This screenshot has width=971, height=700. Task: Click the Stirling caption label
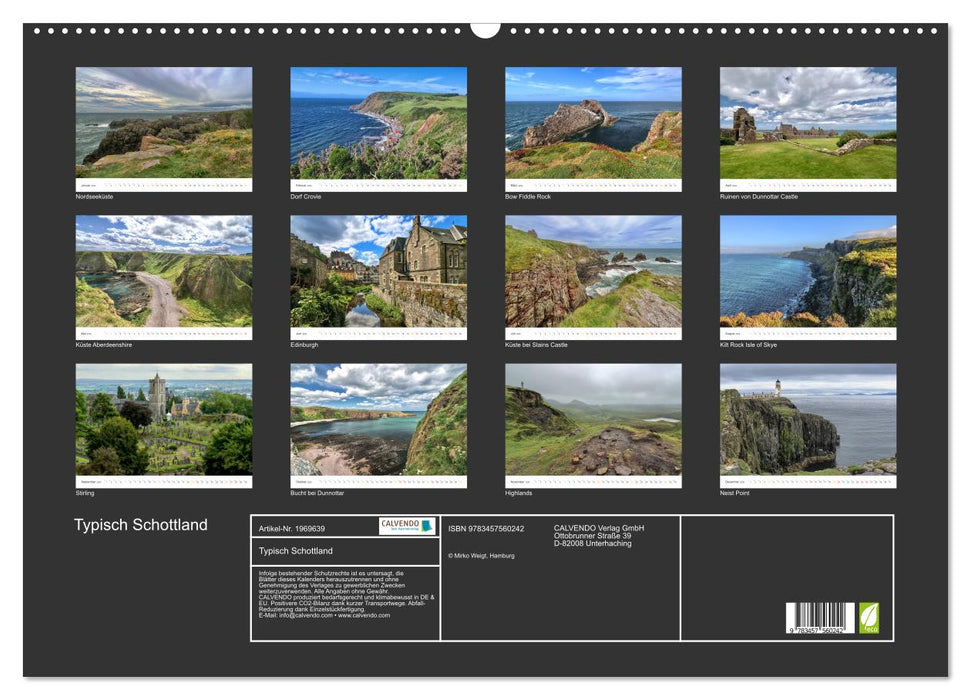[x=84, y=493]
